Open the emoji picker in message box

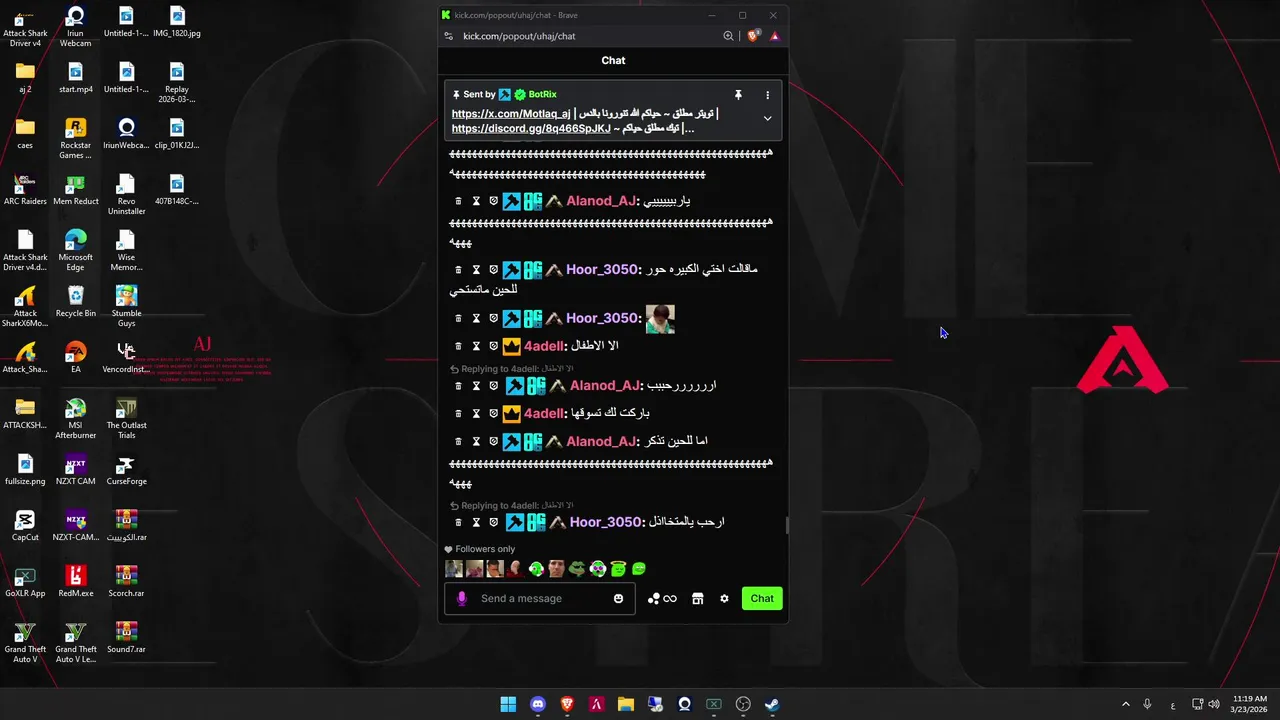pos(618,599)
